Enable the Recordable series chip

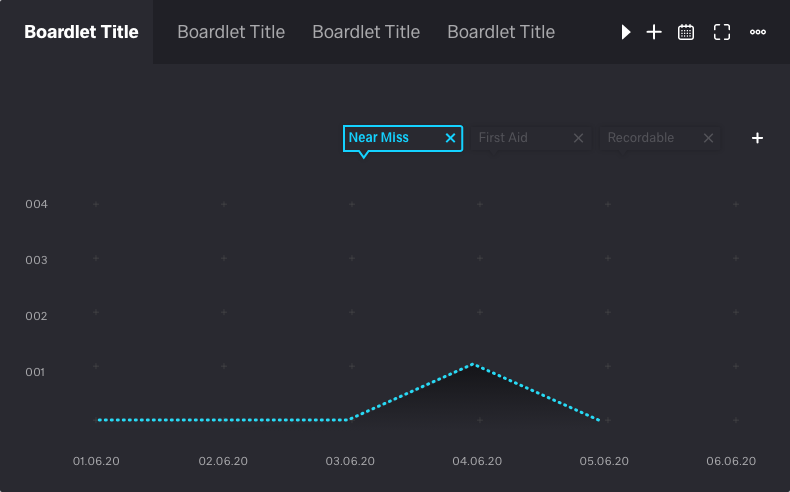(645, 138)
